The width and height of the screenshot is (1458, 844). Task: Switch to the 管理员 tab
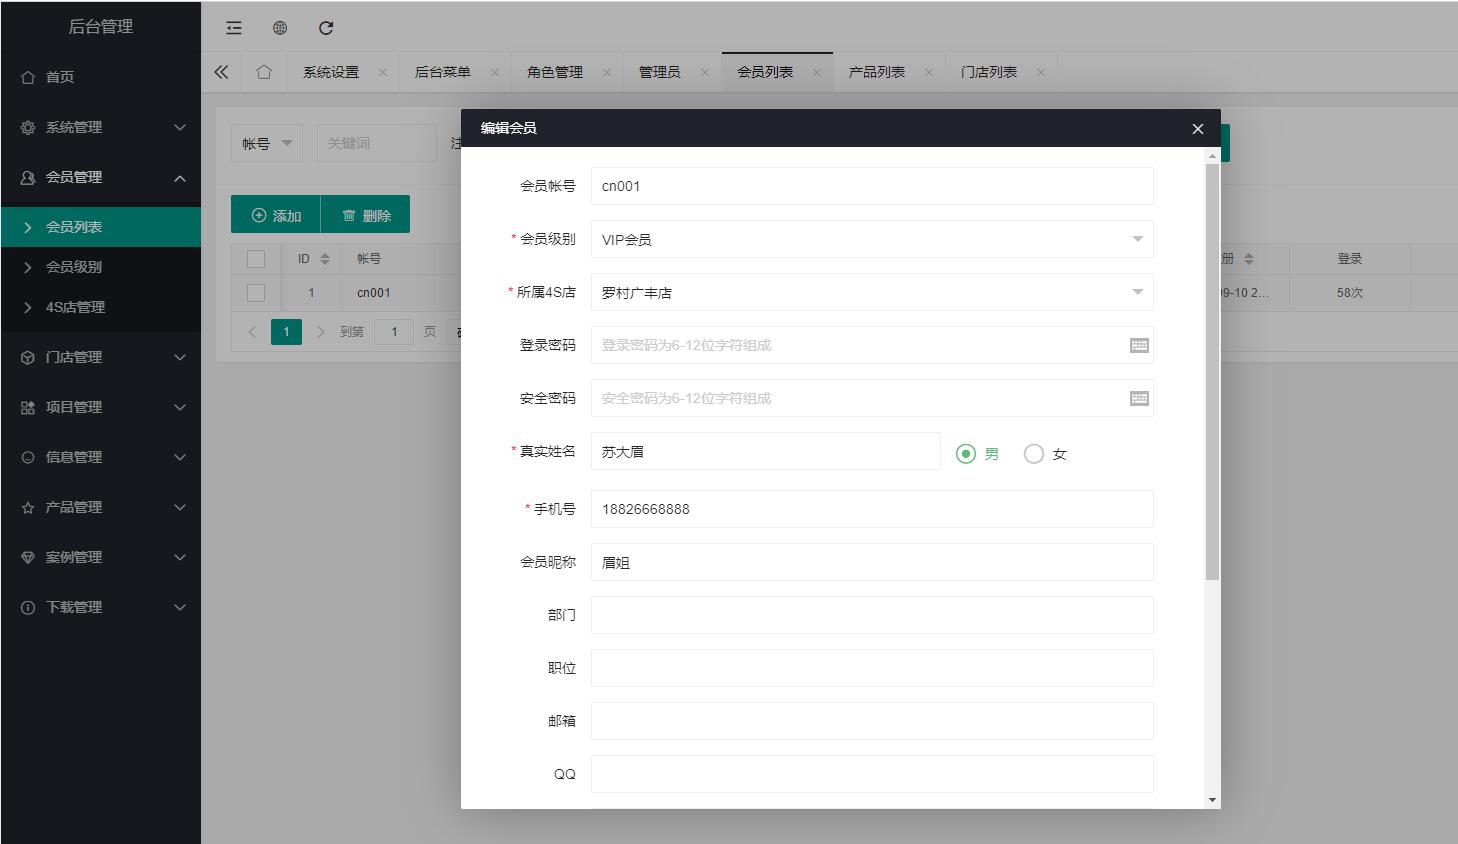[660, 72]
